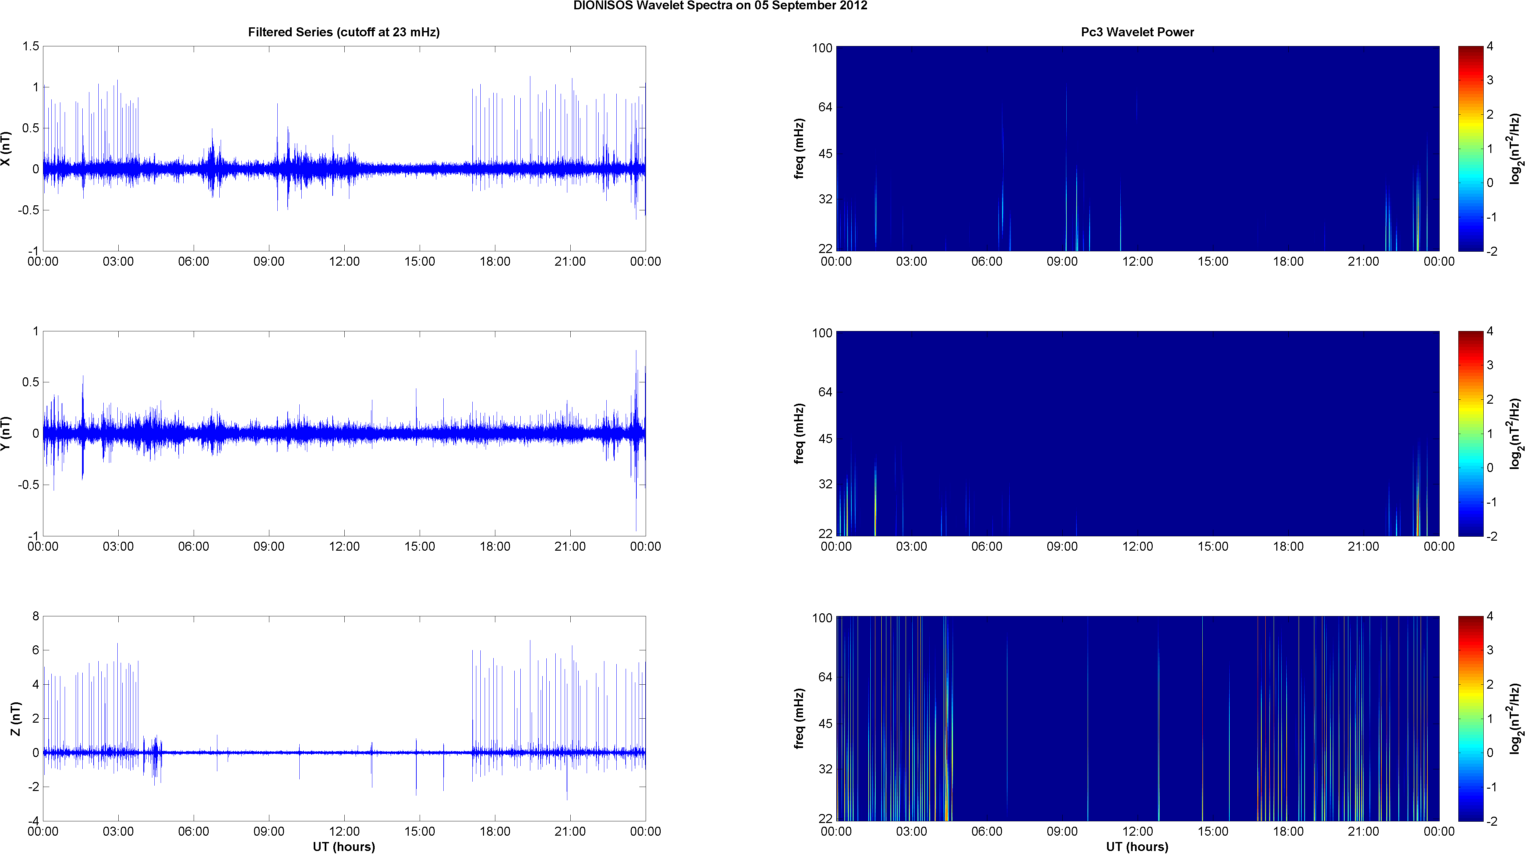
Task: Click the log2(nT²/Hz) label of X color bar
Action: 1515,149
